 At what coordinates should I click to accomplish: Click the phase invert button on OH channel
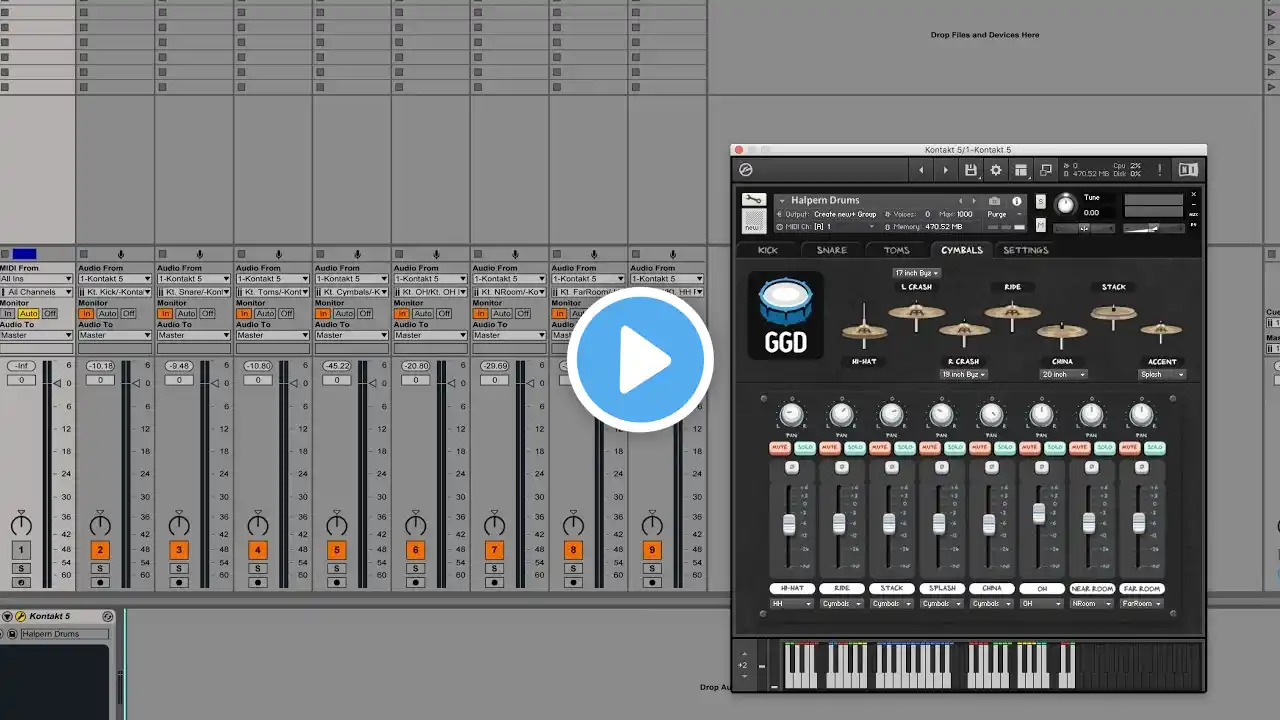point(1041,467)
